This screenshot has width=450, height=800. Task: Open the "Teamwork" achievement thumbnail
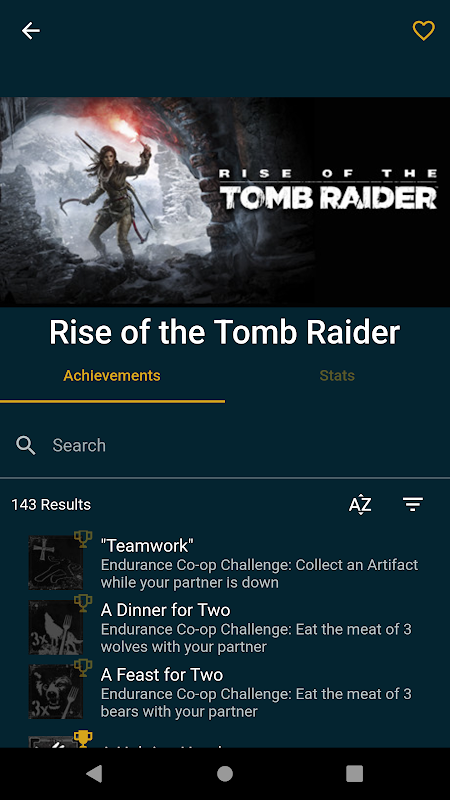point(56,563)
